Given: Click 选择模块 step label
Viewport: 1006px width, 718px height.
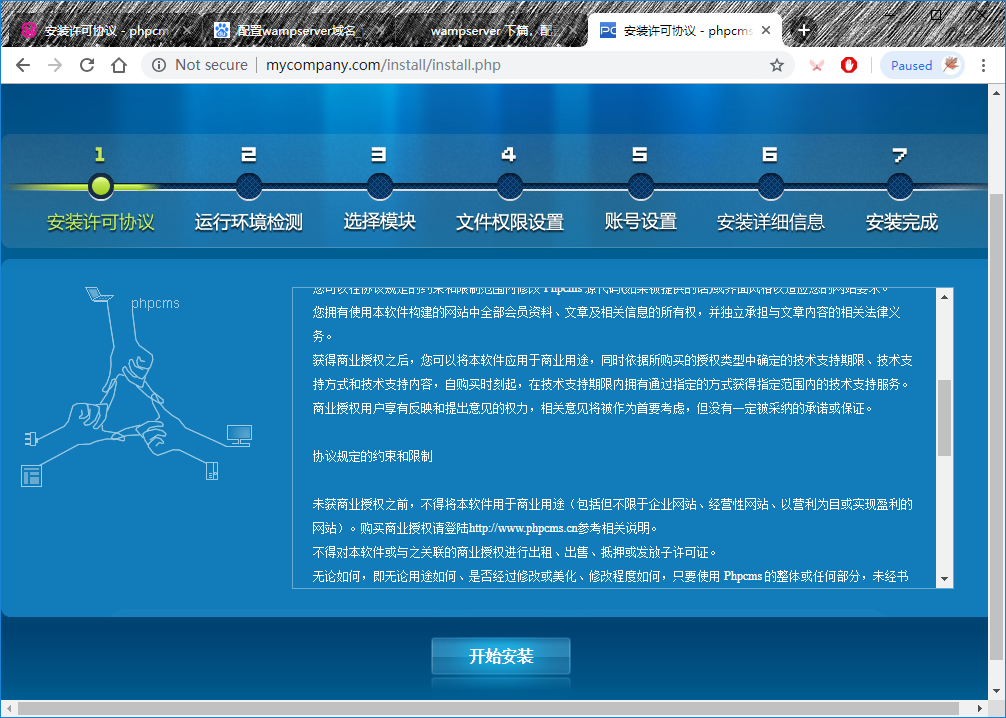Looking at the screenshot, I should point(380,221).
